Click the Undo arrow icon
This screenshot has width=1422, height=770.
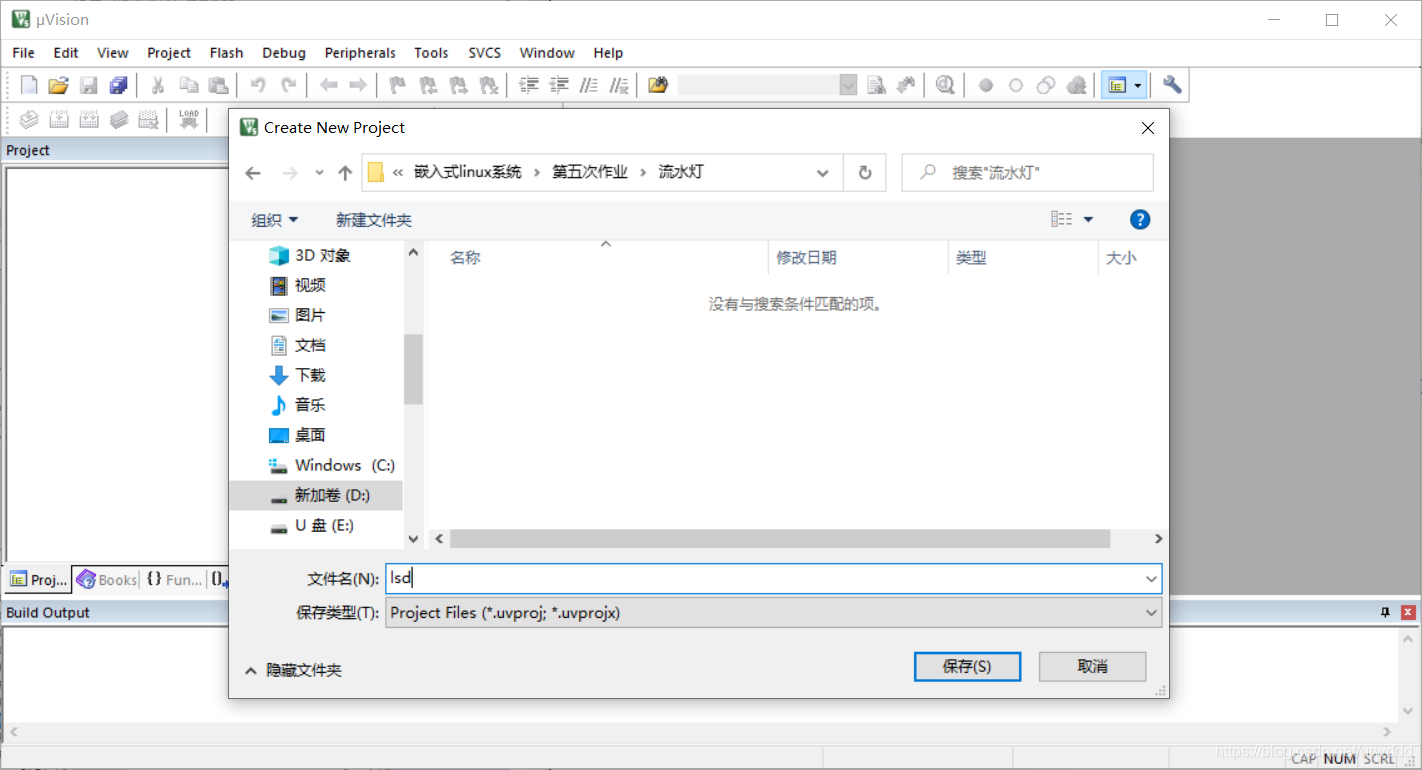pos(258,85)
